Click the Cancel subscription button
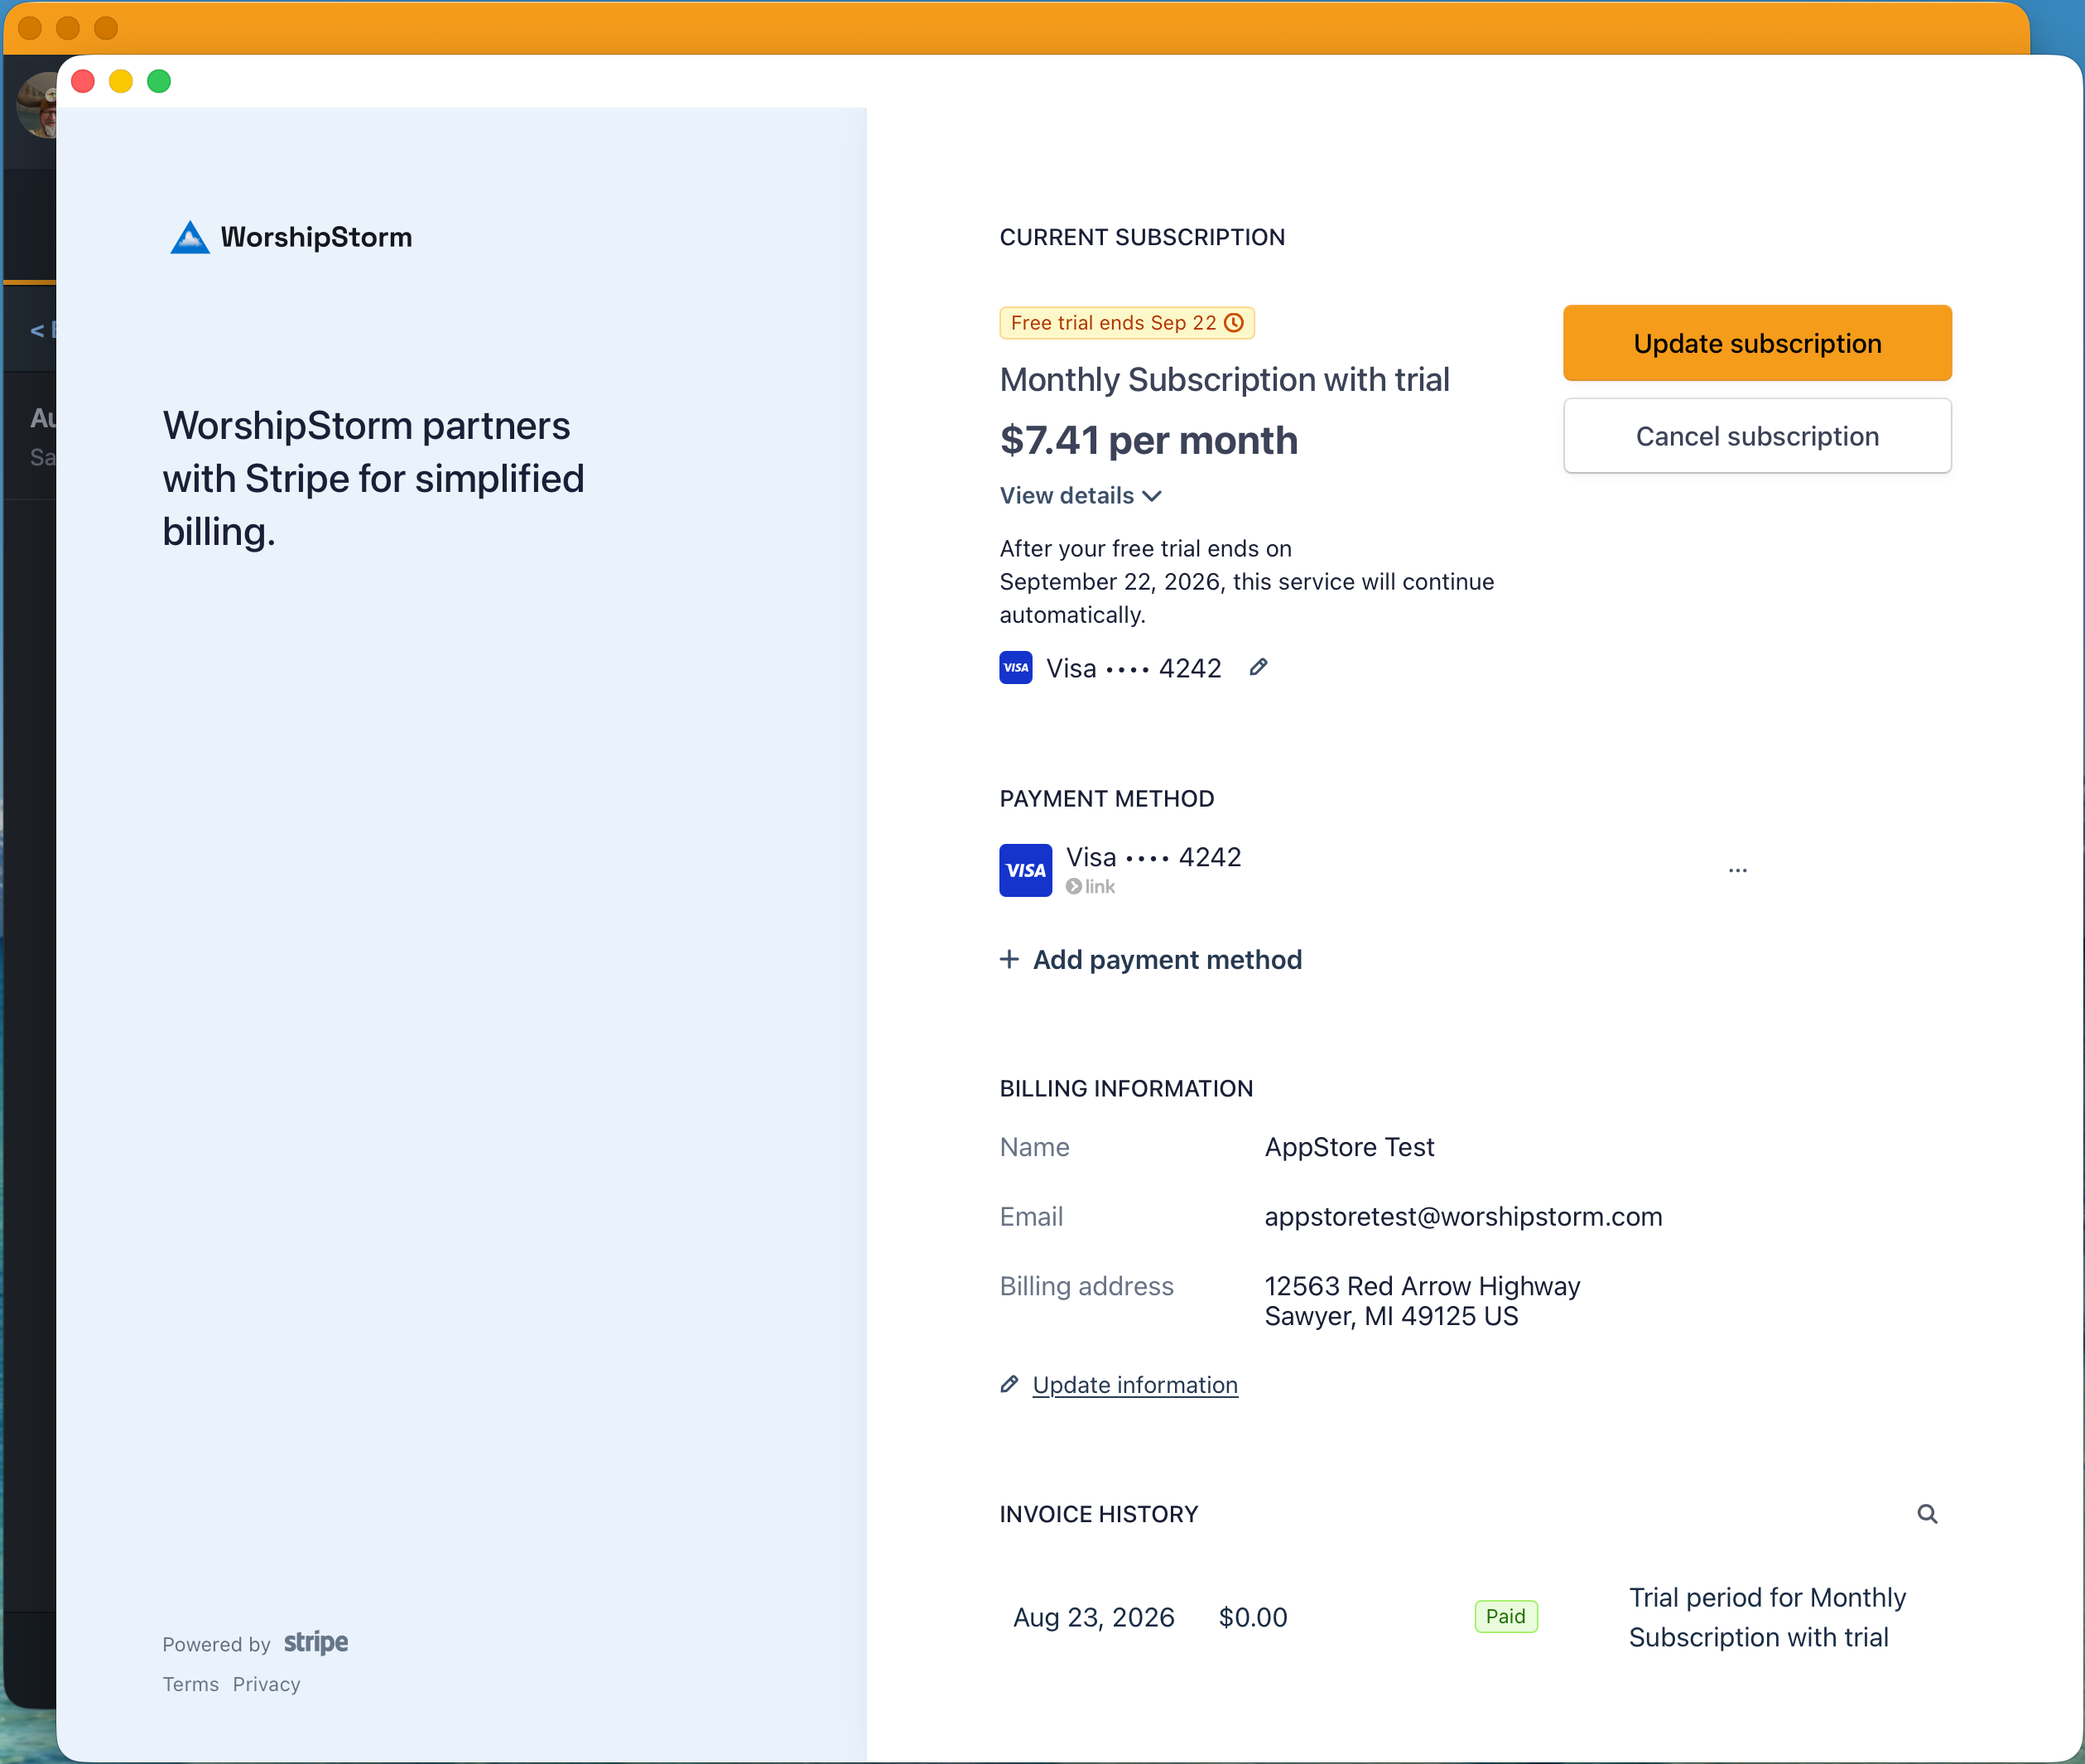Viewport: 2085px width, 1764px height. [1757, 436]
